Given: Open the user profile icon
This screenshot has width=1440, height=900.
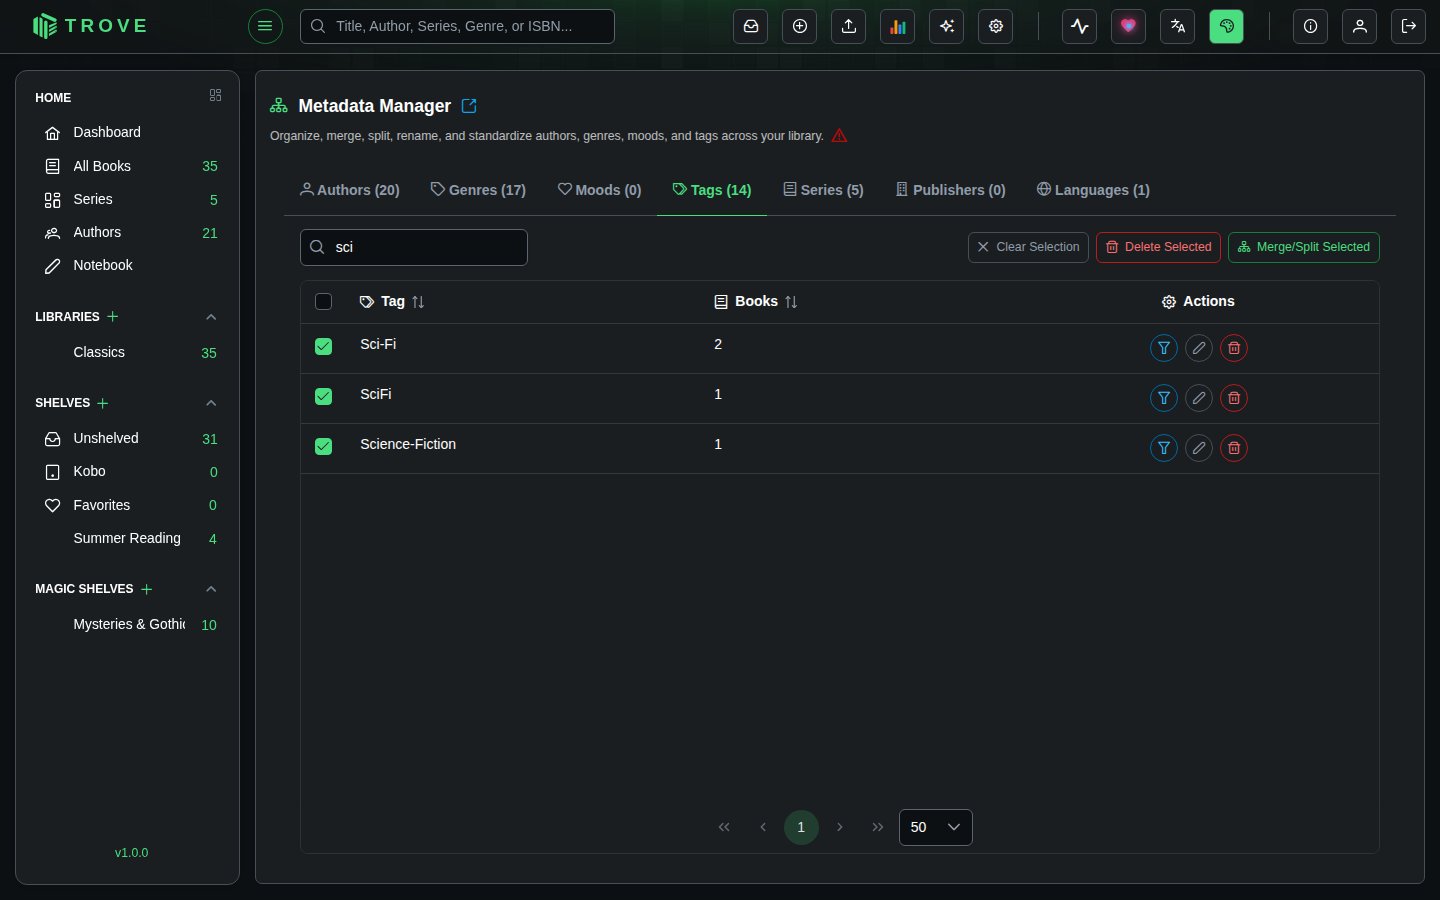Looking at the screenshot, I should click(1360, 26).
